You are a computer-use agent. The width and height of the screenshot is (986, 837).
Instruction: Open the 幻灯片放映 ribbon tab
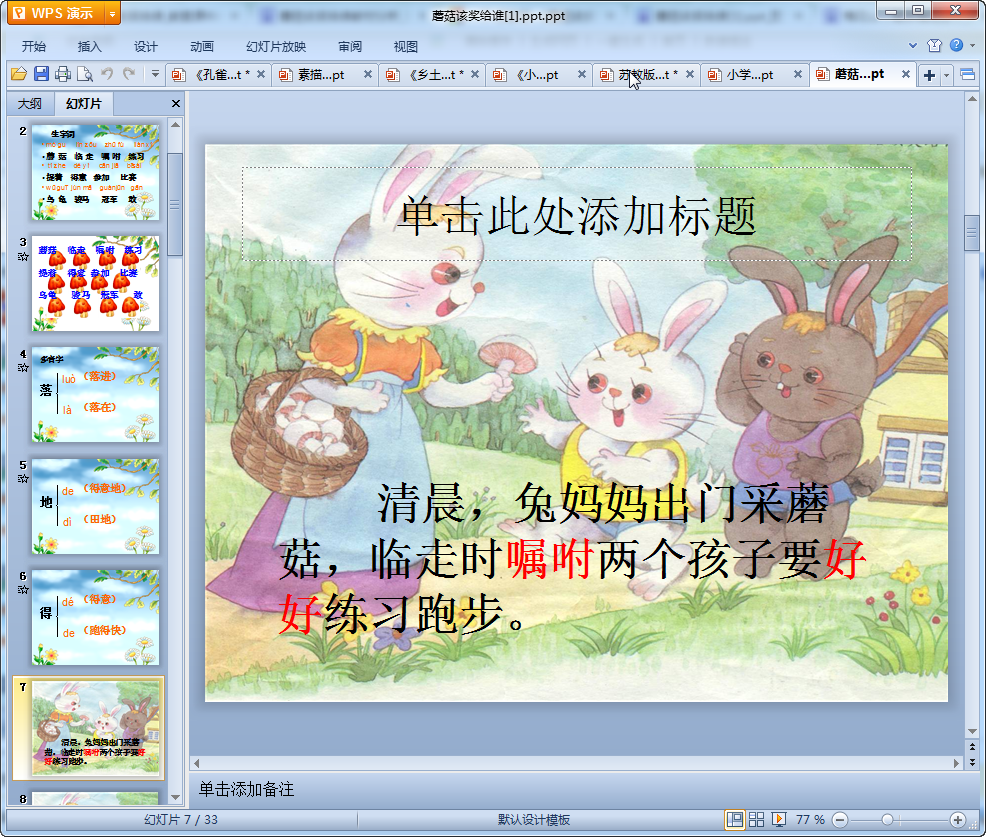tap(276, 47)
